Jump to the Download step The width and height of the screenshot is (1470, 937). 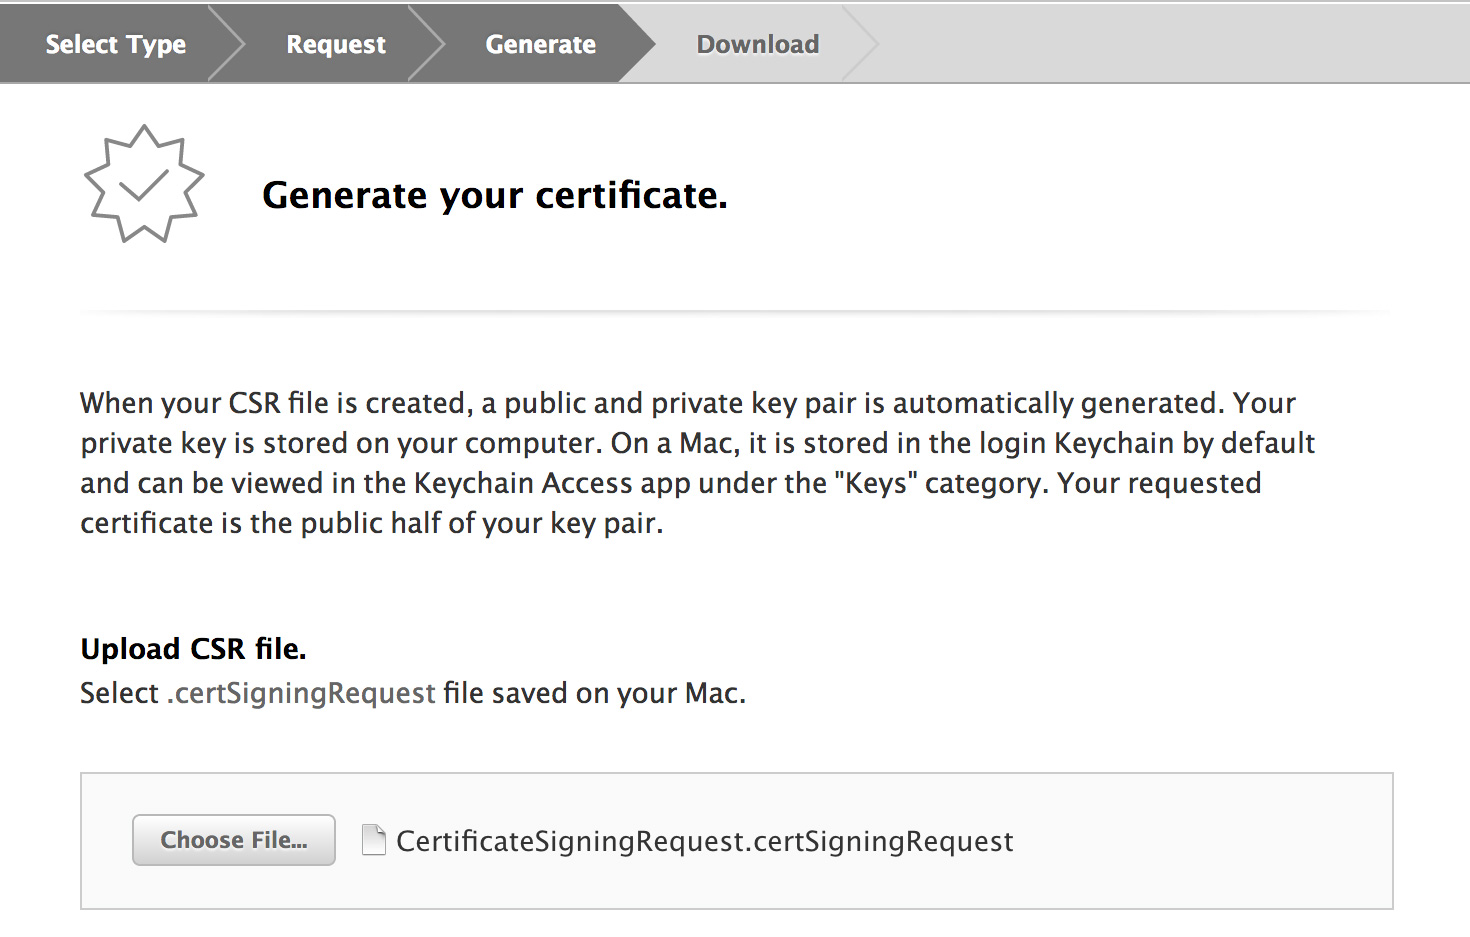point(758,44)
